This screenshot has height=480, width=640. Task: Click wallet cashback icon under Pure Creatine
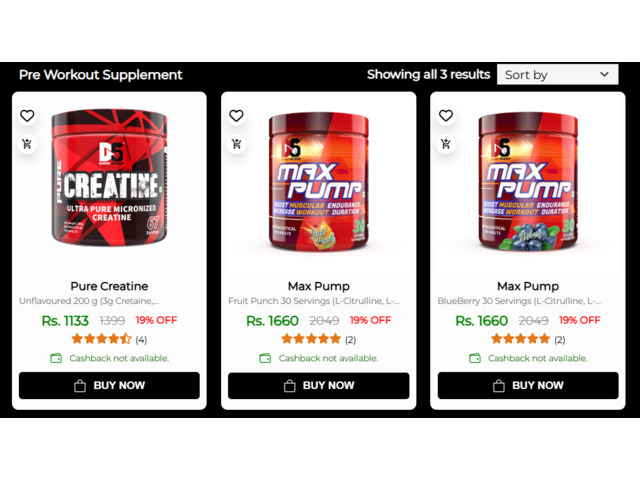[56, 358]
